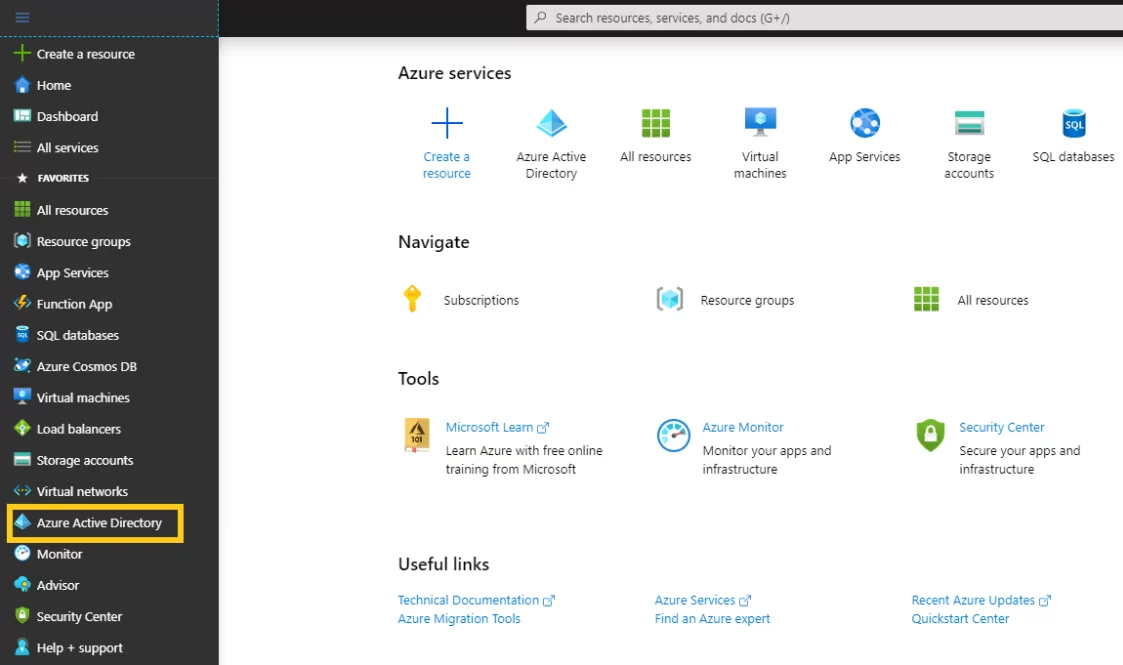Click the Help + support person icon
Image resolution: width=1123 pixels, height=665 pixels.
coord(22,647)
